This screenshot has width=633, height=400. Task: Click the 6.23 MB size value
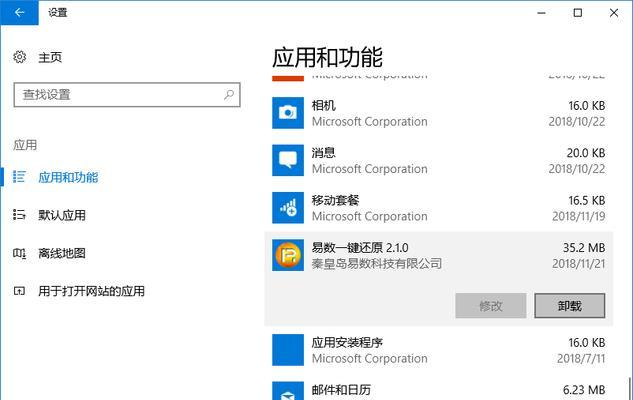click(x=584, y=390)
